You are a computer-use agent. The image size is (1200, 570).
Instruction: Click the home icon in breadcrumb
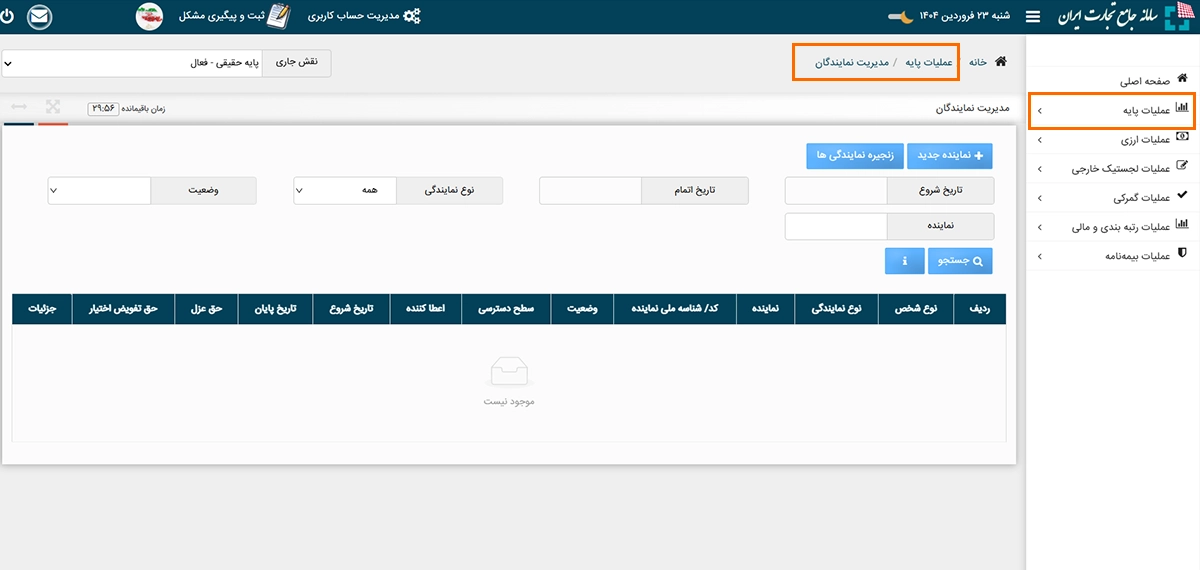pos(1000,62)
